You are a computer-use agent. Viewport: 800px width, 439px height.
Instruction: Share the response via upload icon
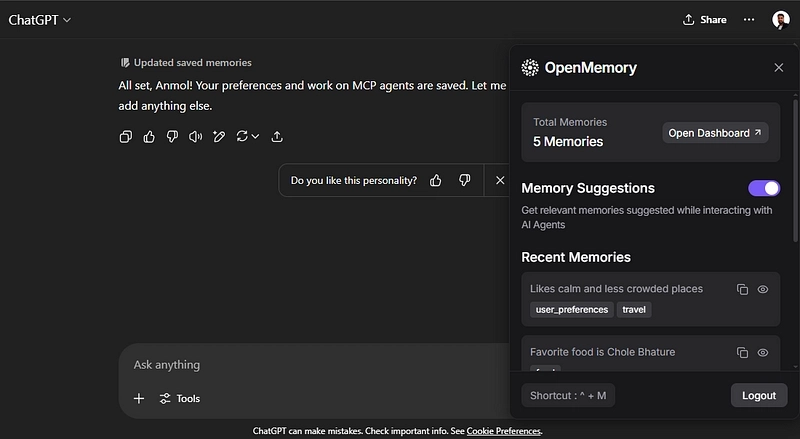pyautogui.click(x=277, y=137)
